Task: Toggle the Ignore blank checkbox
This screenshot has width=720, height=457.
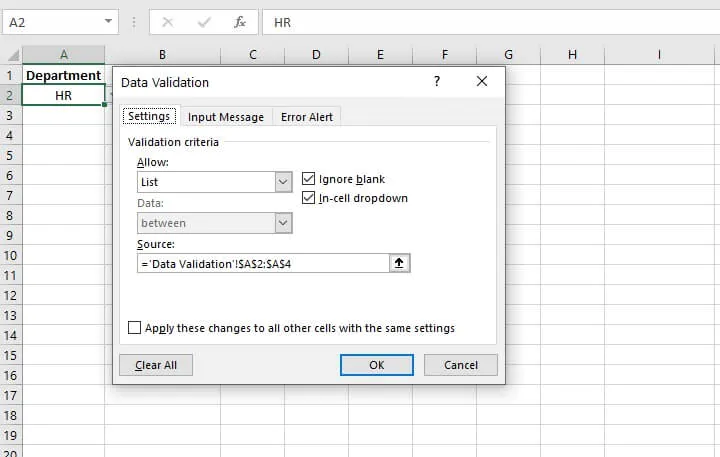Action: (309, 178)
